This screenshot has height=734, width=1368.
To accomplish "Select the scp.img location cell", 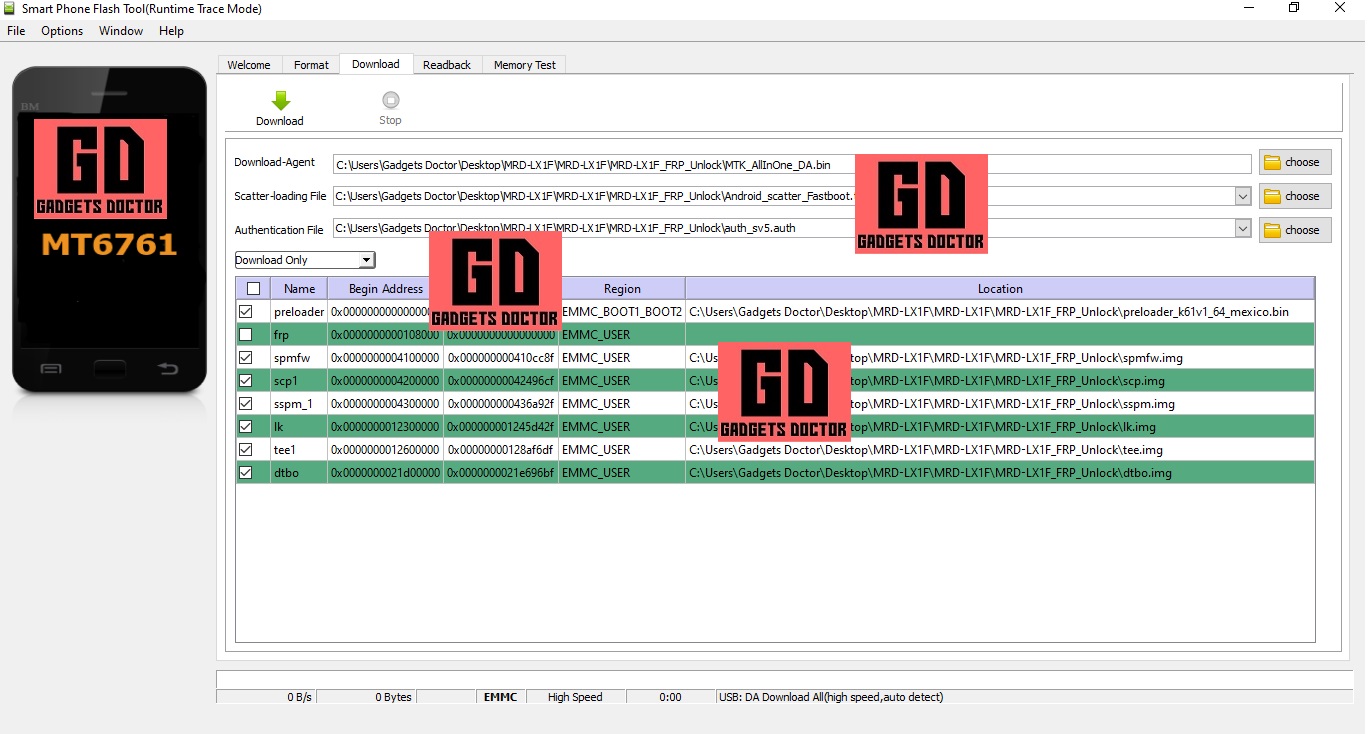I will coord(1000,381).
